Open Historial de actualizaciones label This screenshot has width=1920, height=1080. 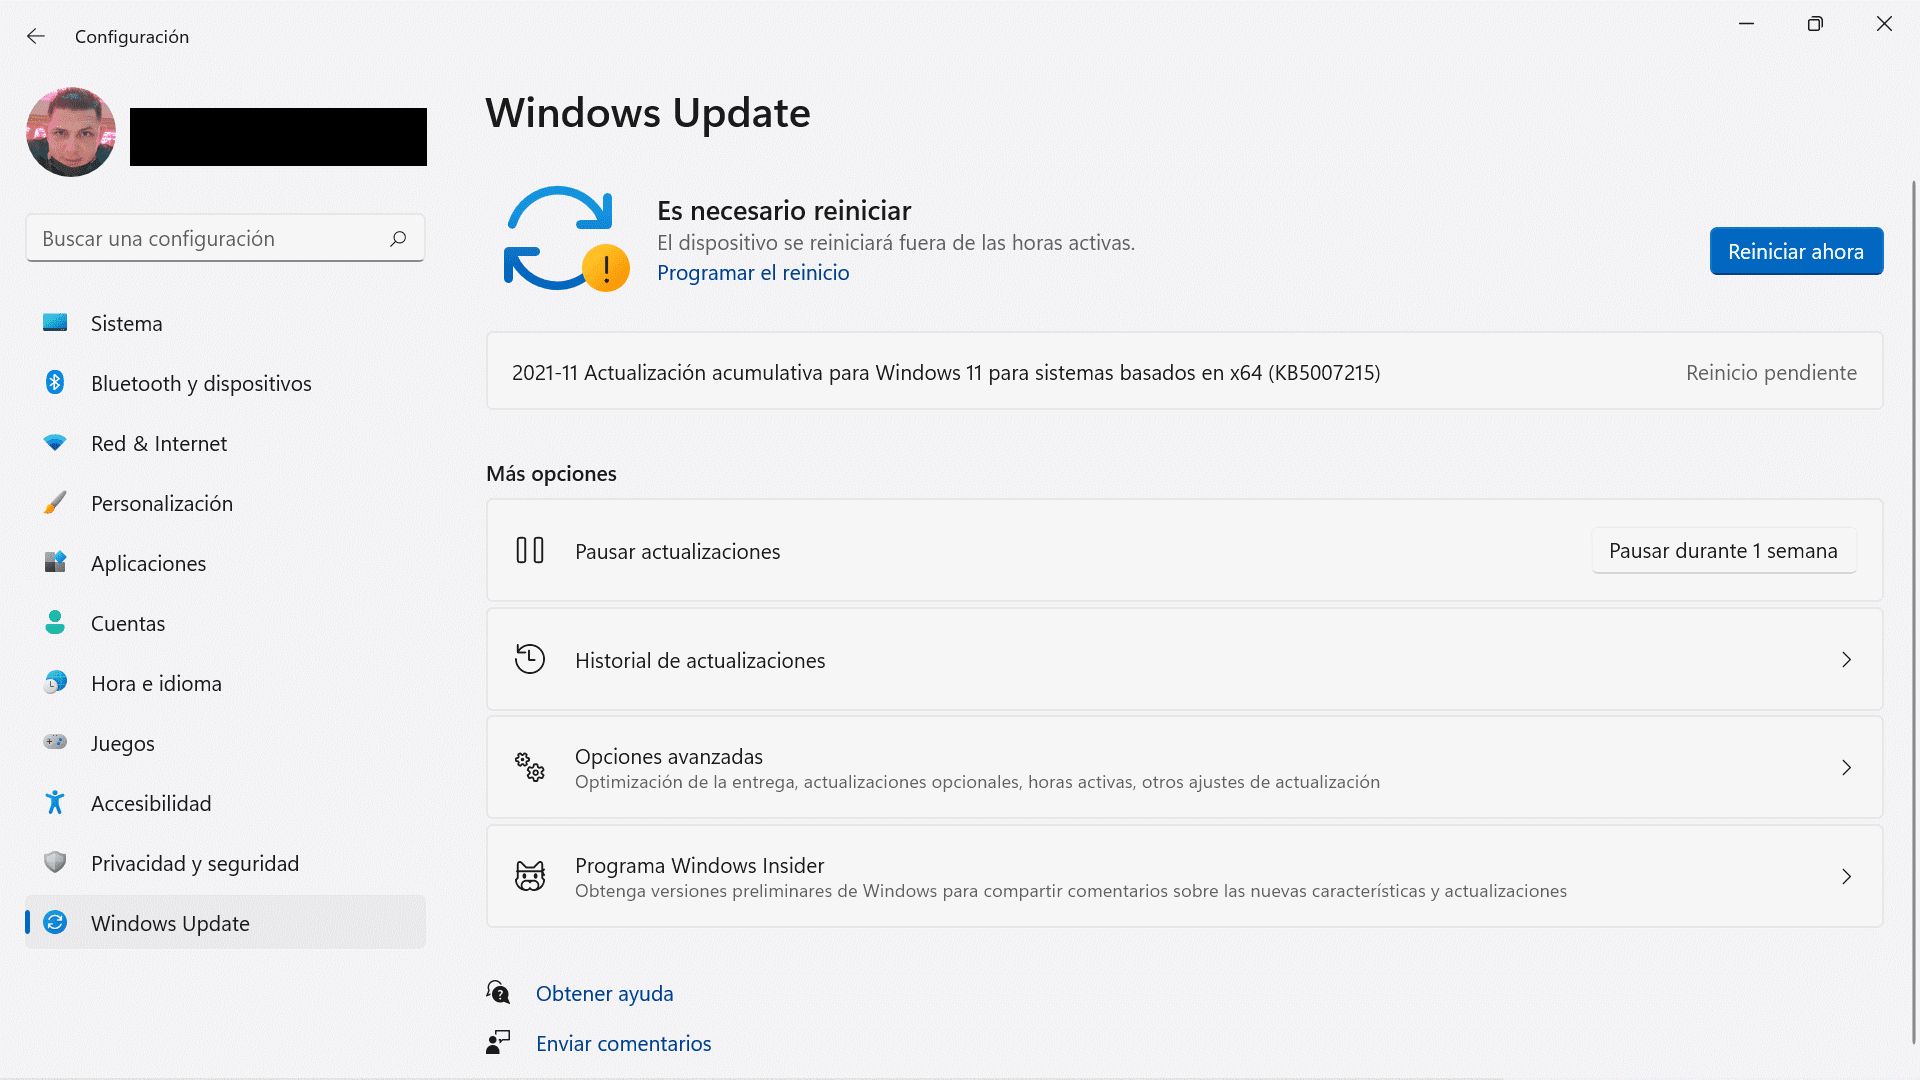[700, 661]
